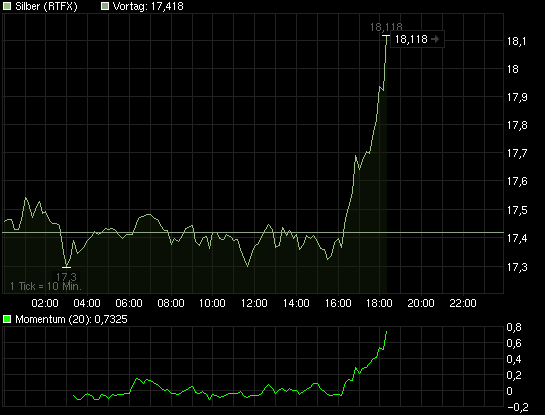Click the 10:00 time axis label
Viewport: 545px width, 415px height.
click(x=212, y=303)
